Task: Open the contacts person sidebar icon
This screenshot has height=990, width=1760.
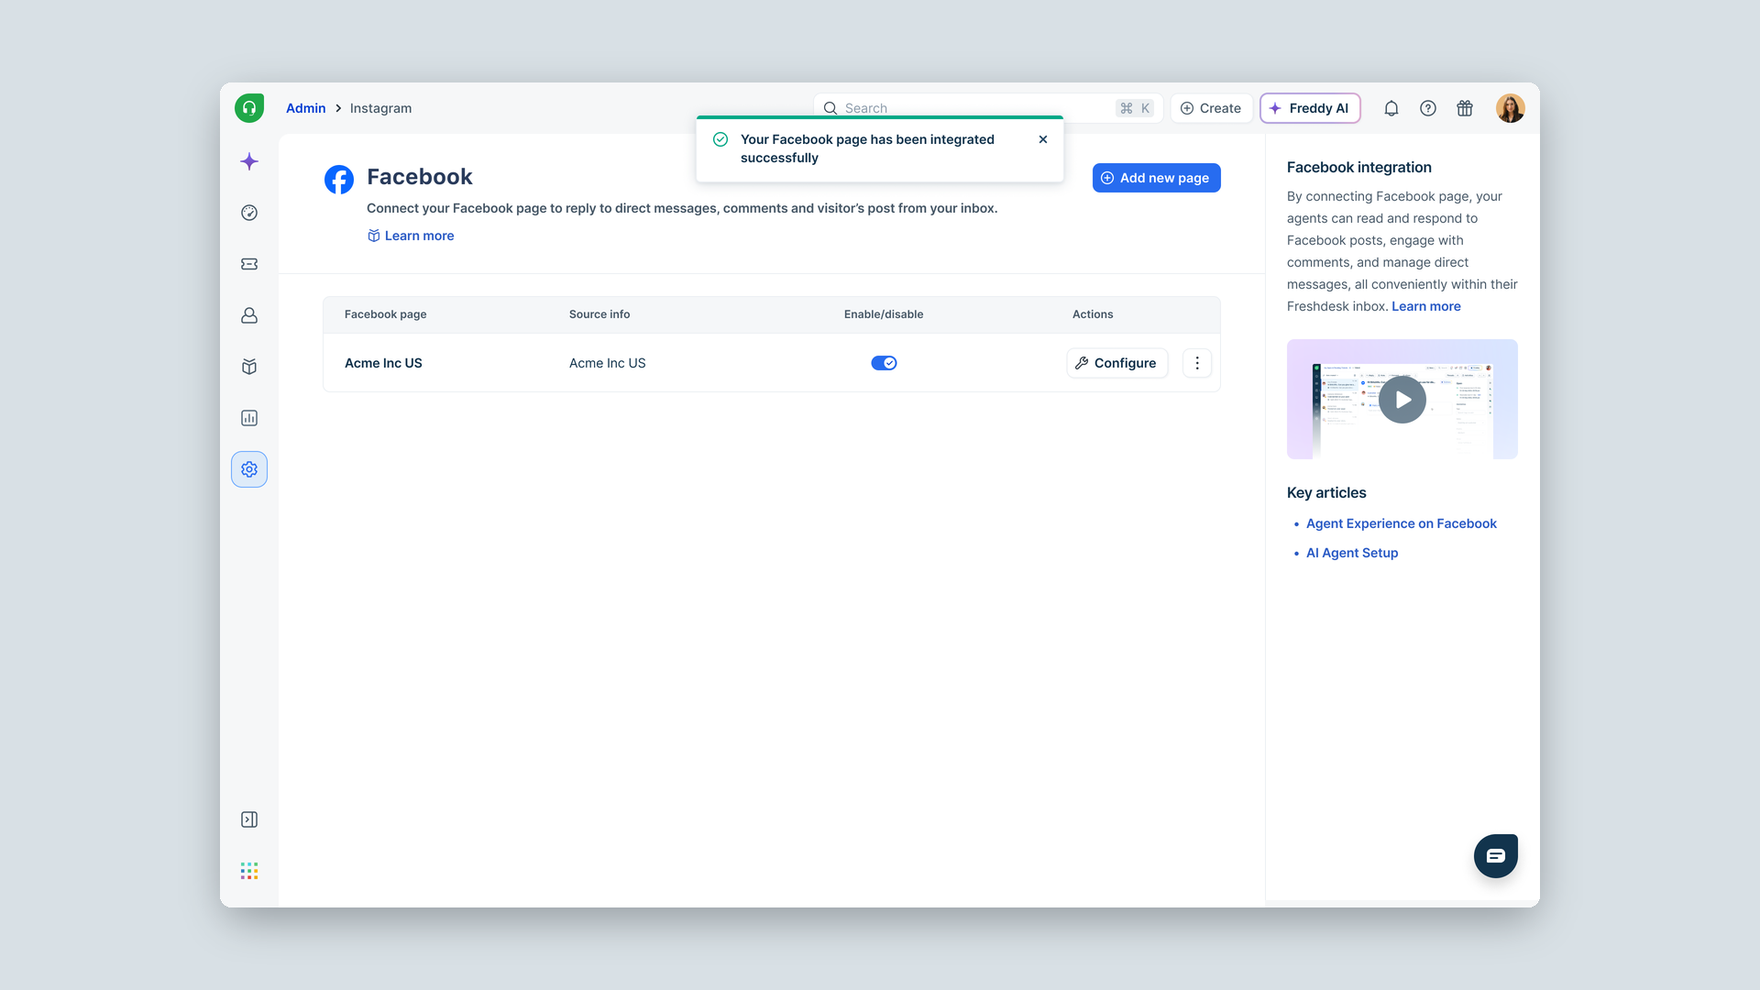Action: [x=249, y=315]
